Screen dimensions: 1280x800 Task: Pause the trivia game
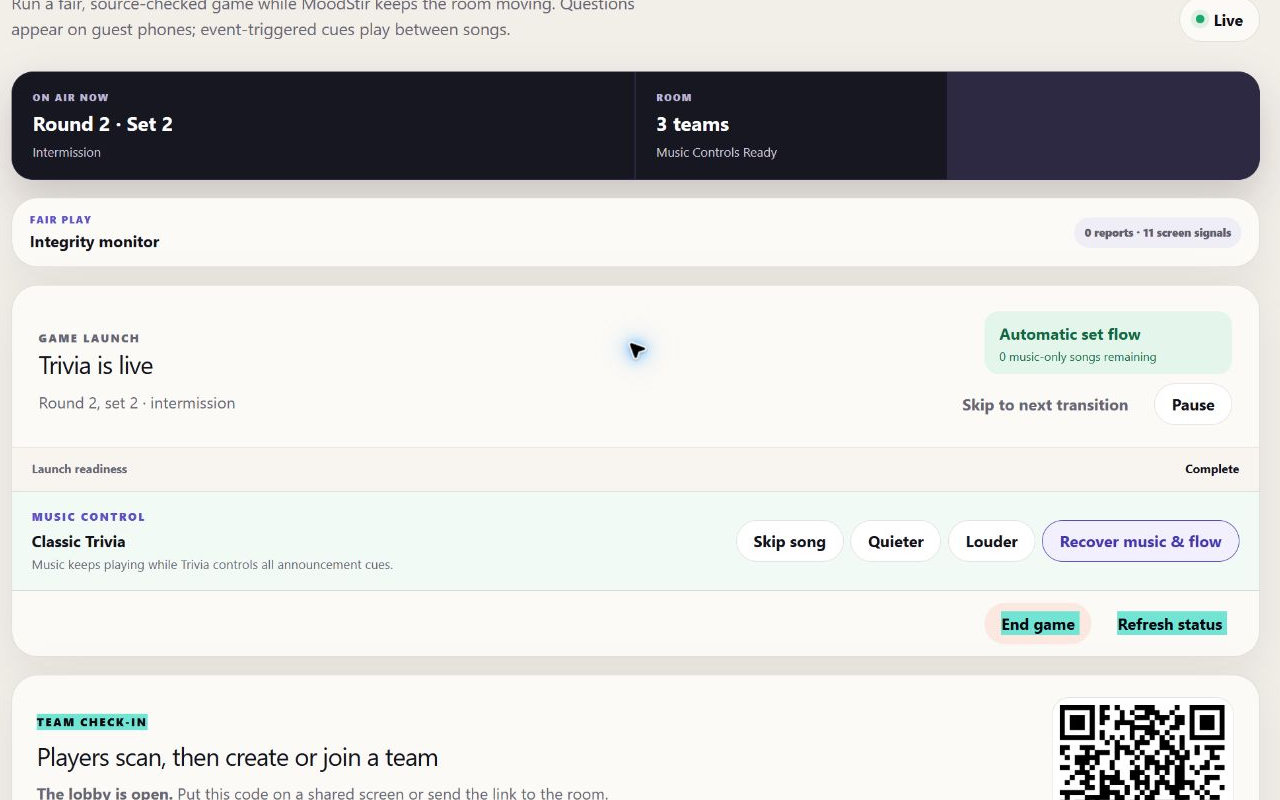[1193, 405]
